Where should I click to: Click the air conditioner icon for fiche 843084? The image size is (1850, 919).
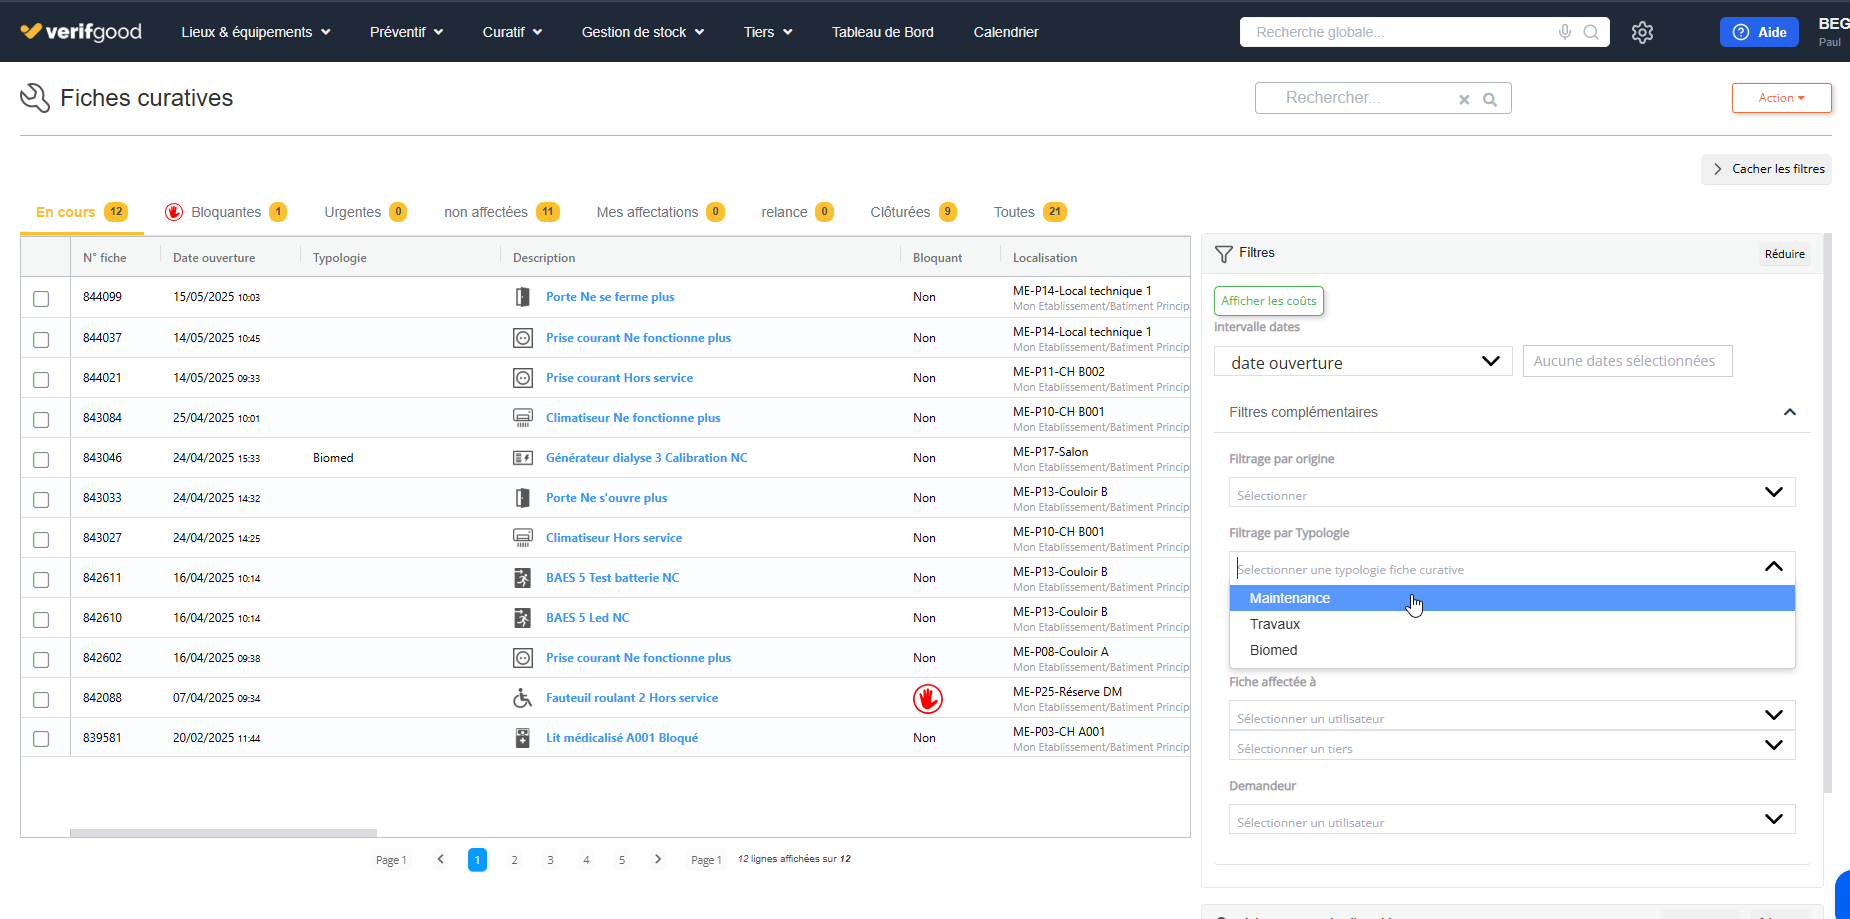coord(522,418)
